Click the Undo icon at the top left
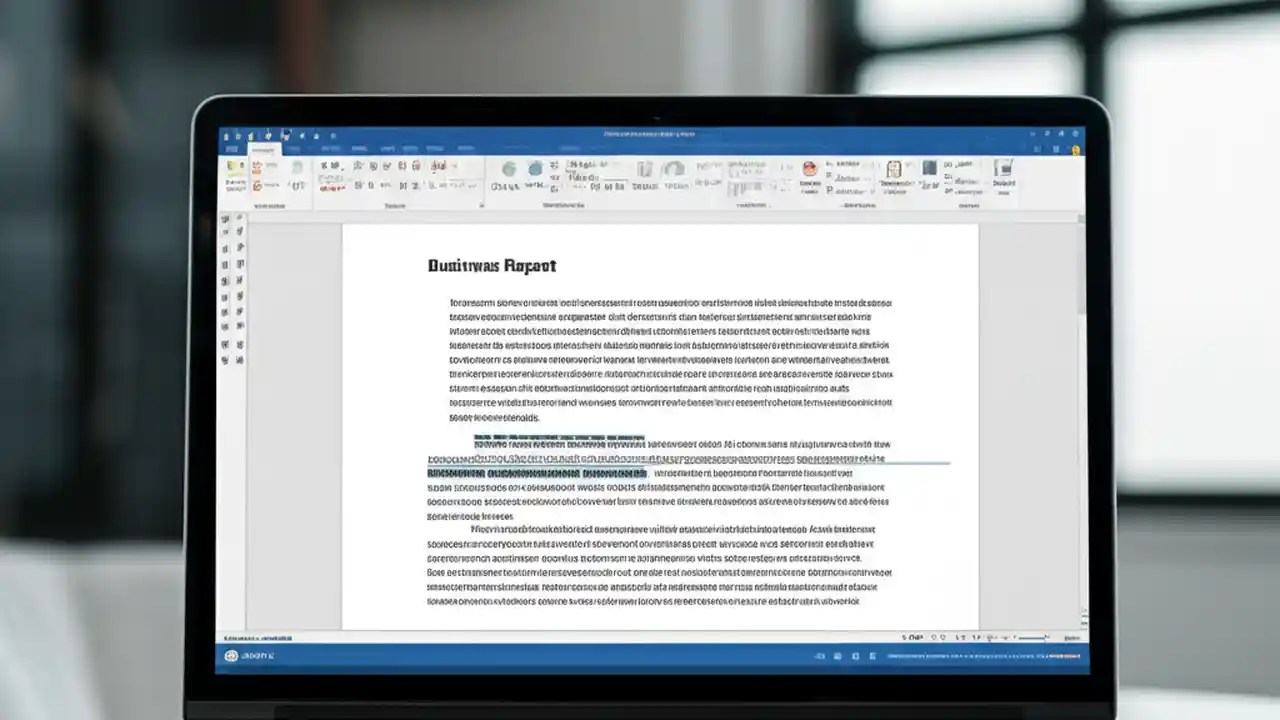Image resolution: width=1280 pixels, height=720 pixels. (x=267, y=135)
